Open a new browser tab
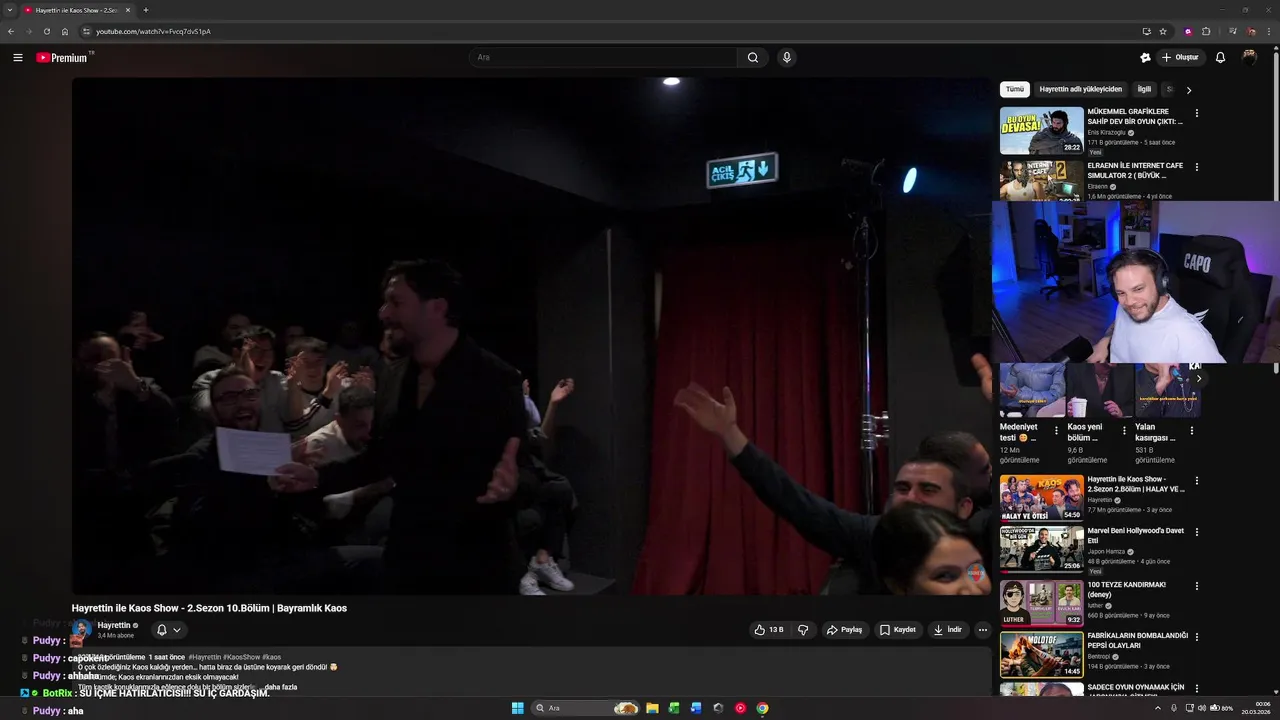 click(x=146, y=10)
